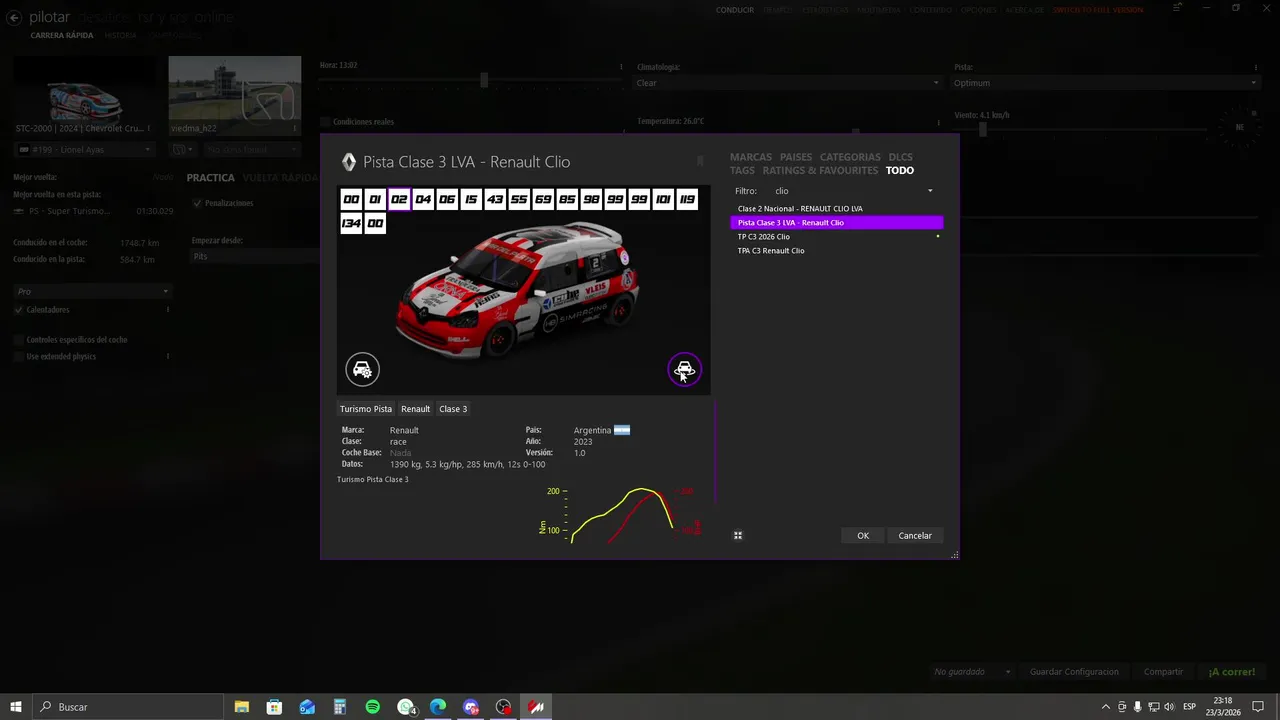
Task: Click the ¡A correr! button
Action: click(x=1231, y=672)
